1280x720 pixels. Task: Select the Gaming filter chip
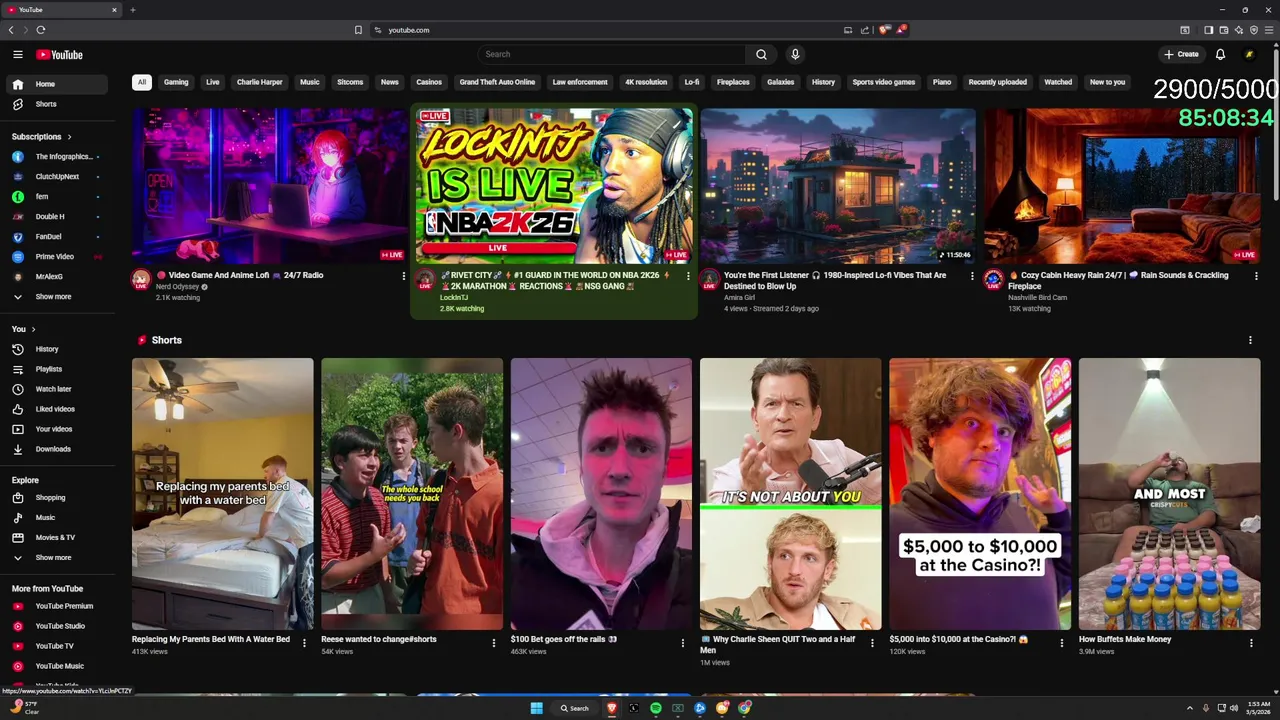(x=176, y=82)
